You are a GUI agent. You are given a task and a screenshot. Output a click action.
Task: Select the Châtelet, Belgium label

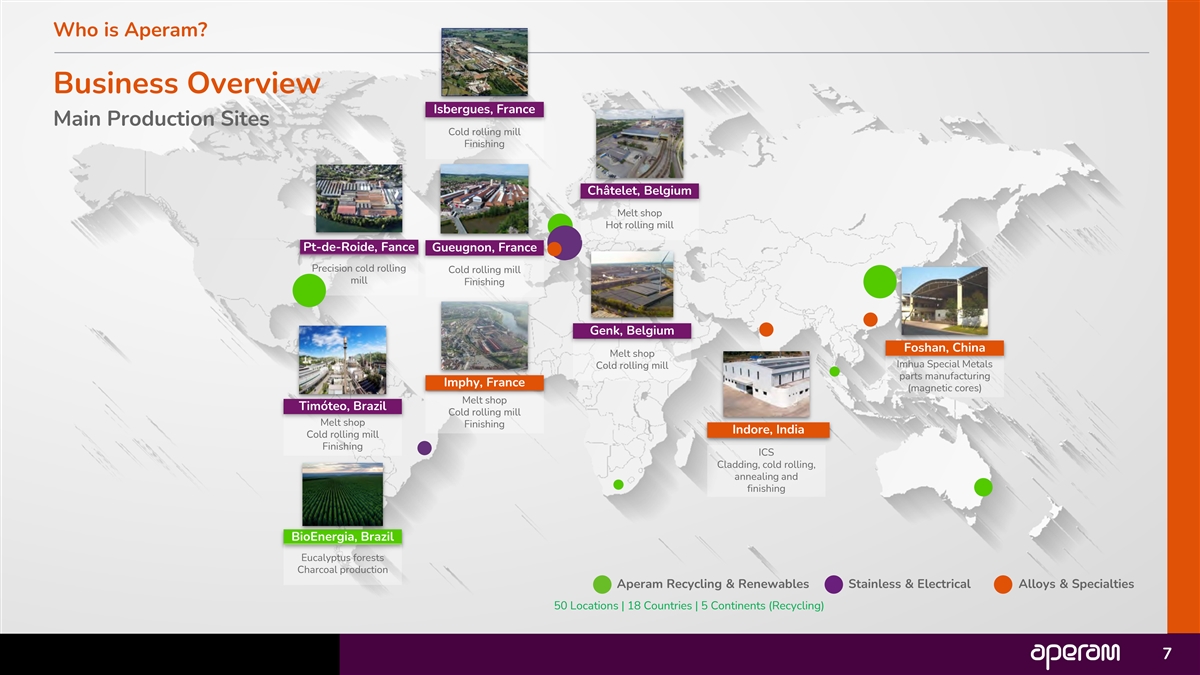[639, 191]
